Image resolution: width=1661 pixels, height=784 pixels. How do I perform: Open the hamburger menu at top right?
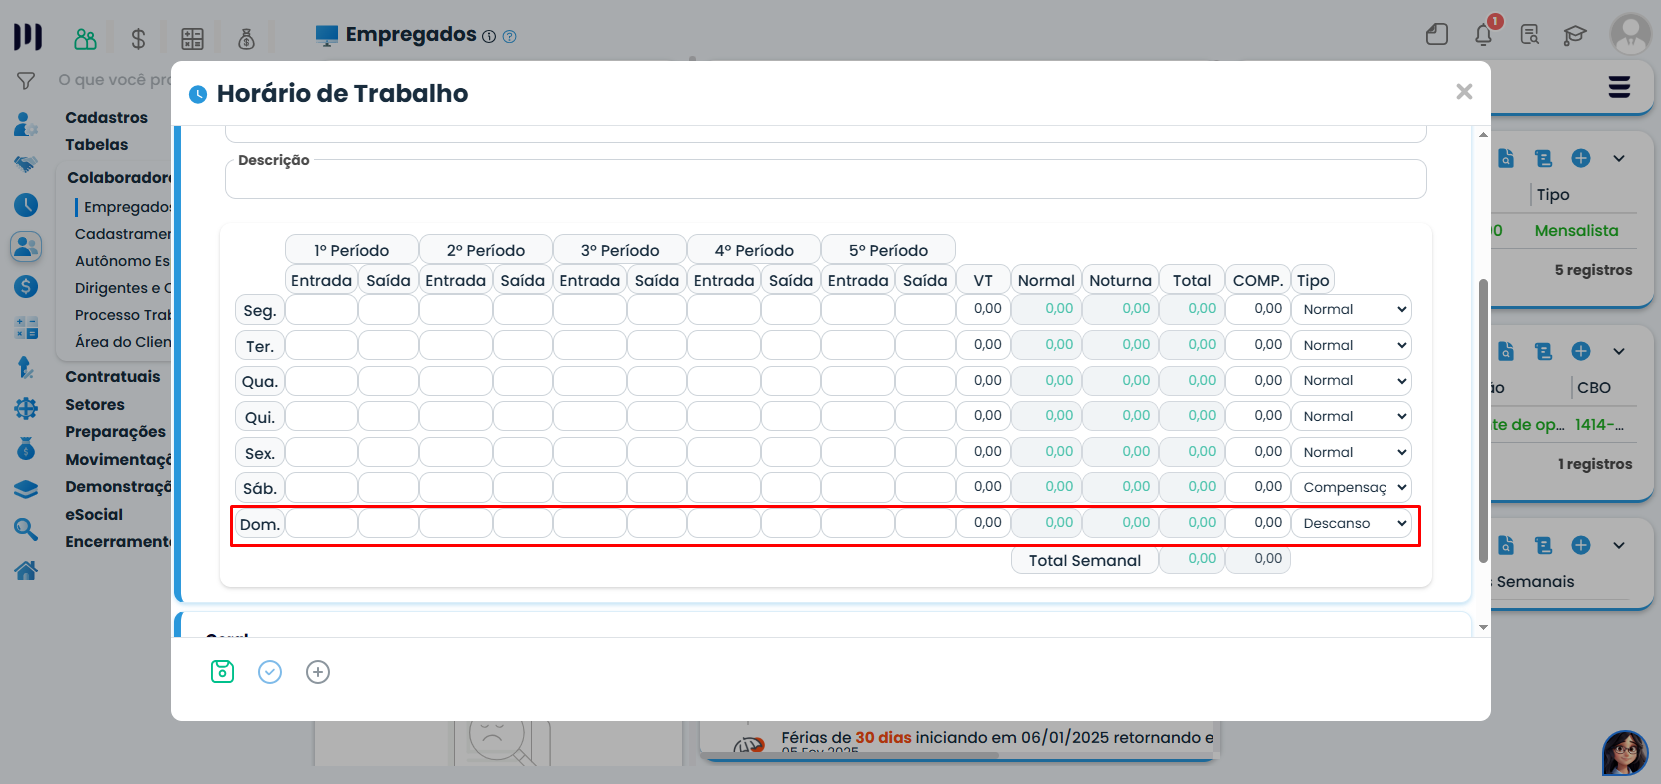pos(1619,87)
